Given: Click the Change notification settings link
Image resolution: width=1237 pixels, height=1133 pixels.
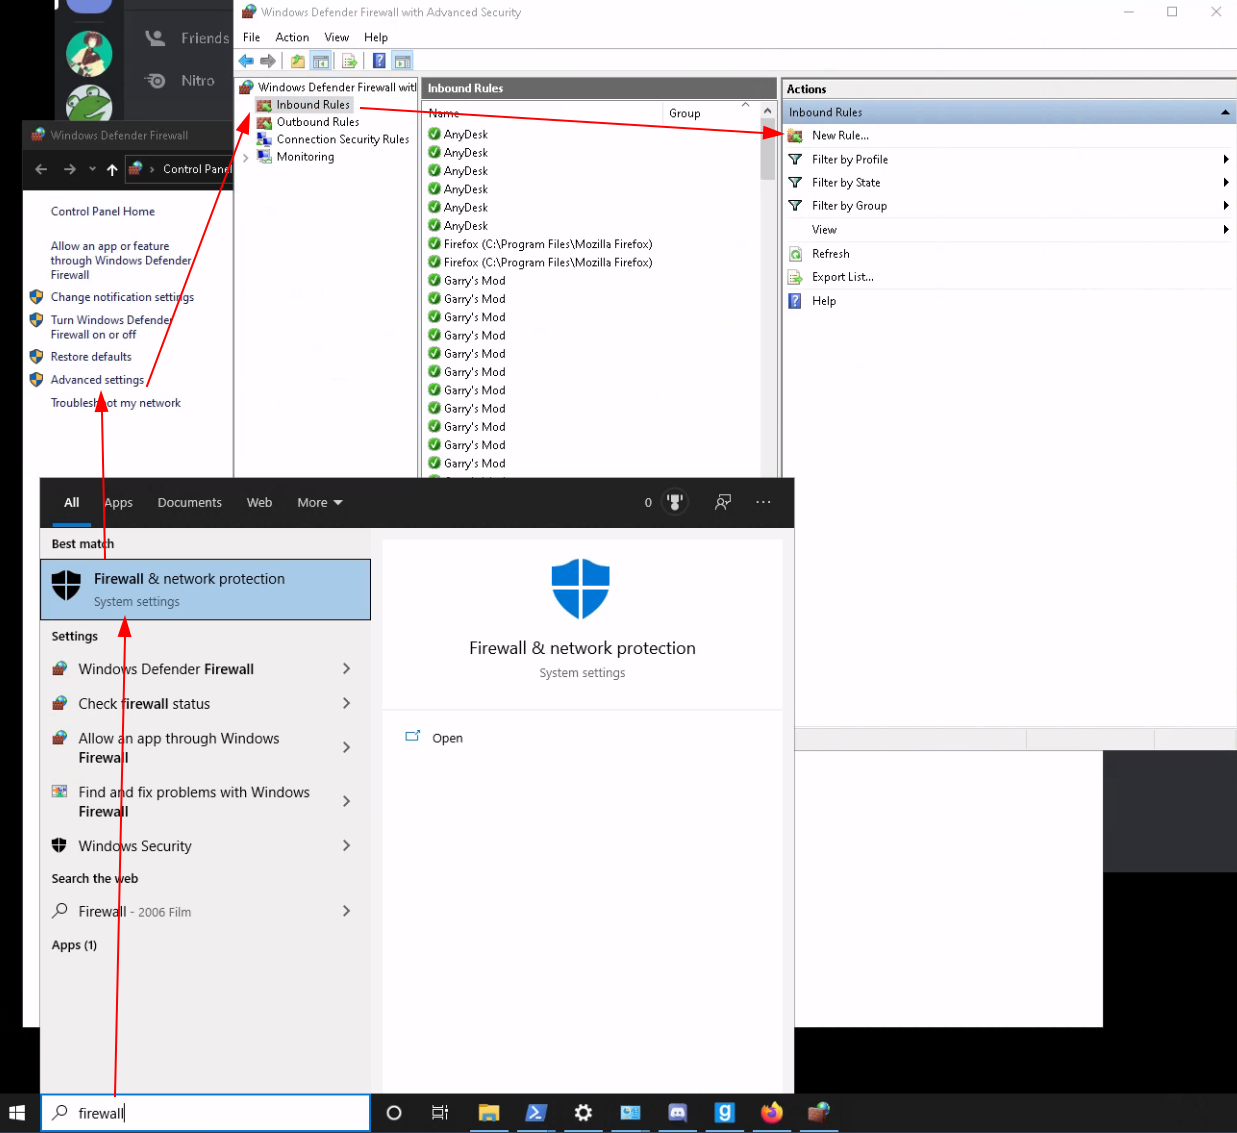Looking at the screenshot, I should (x=122, y=297).
